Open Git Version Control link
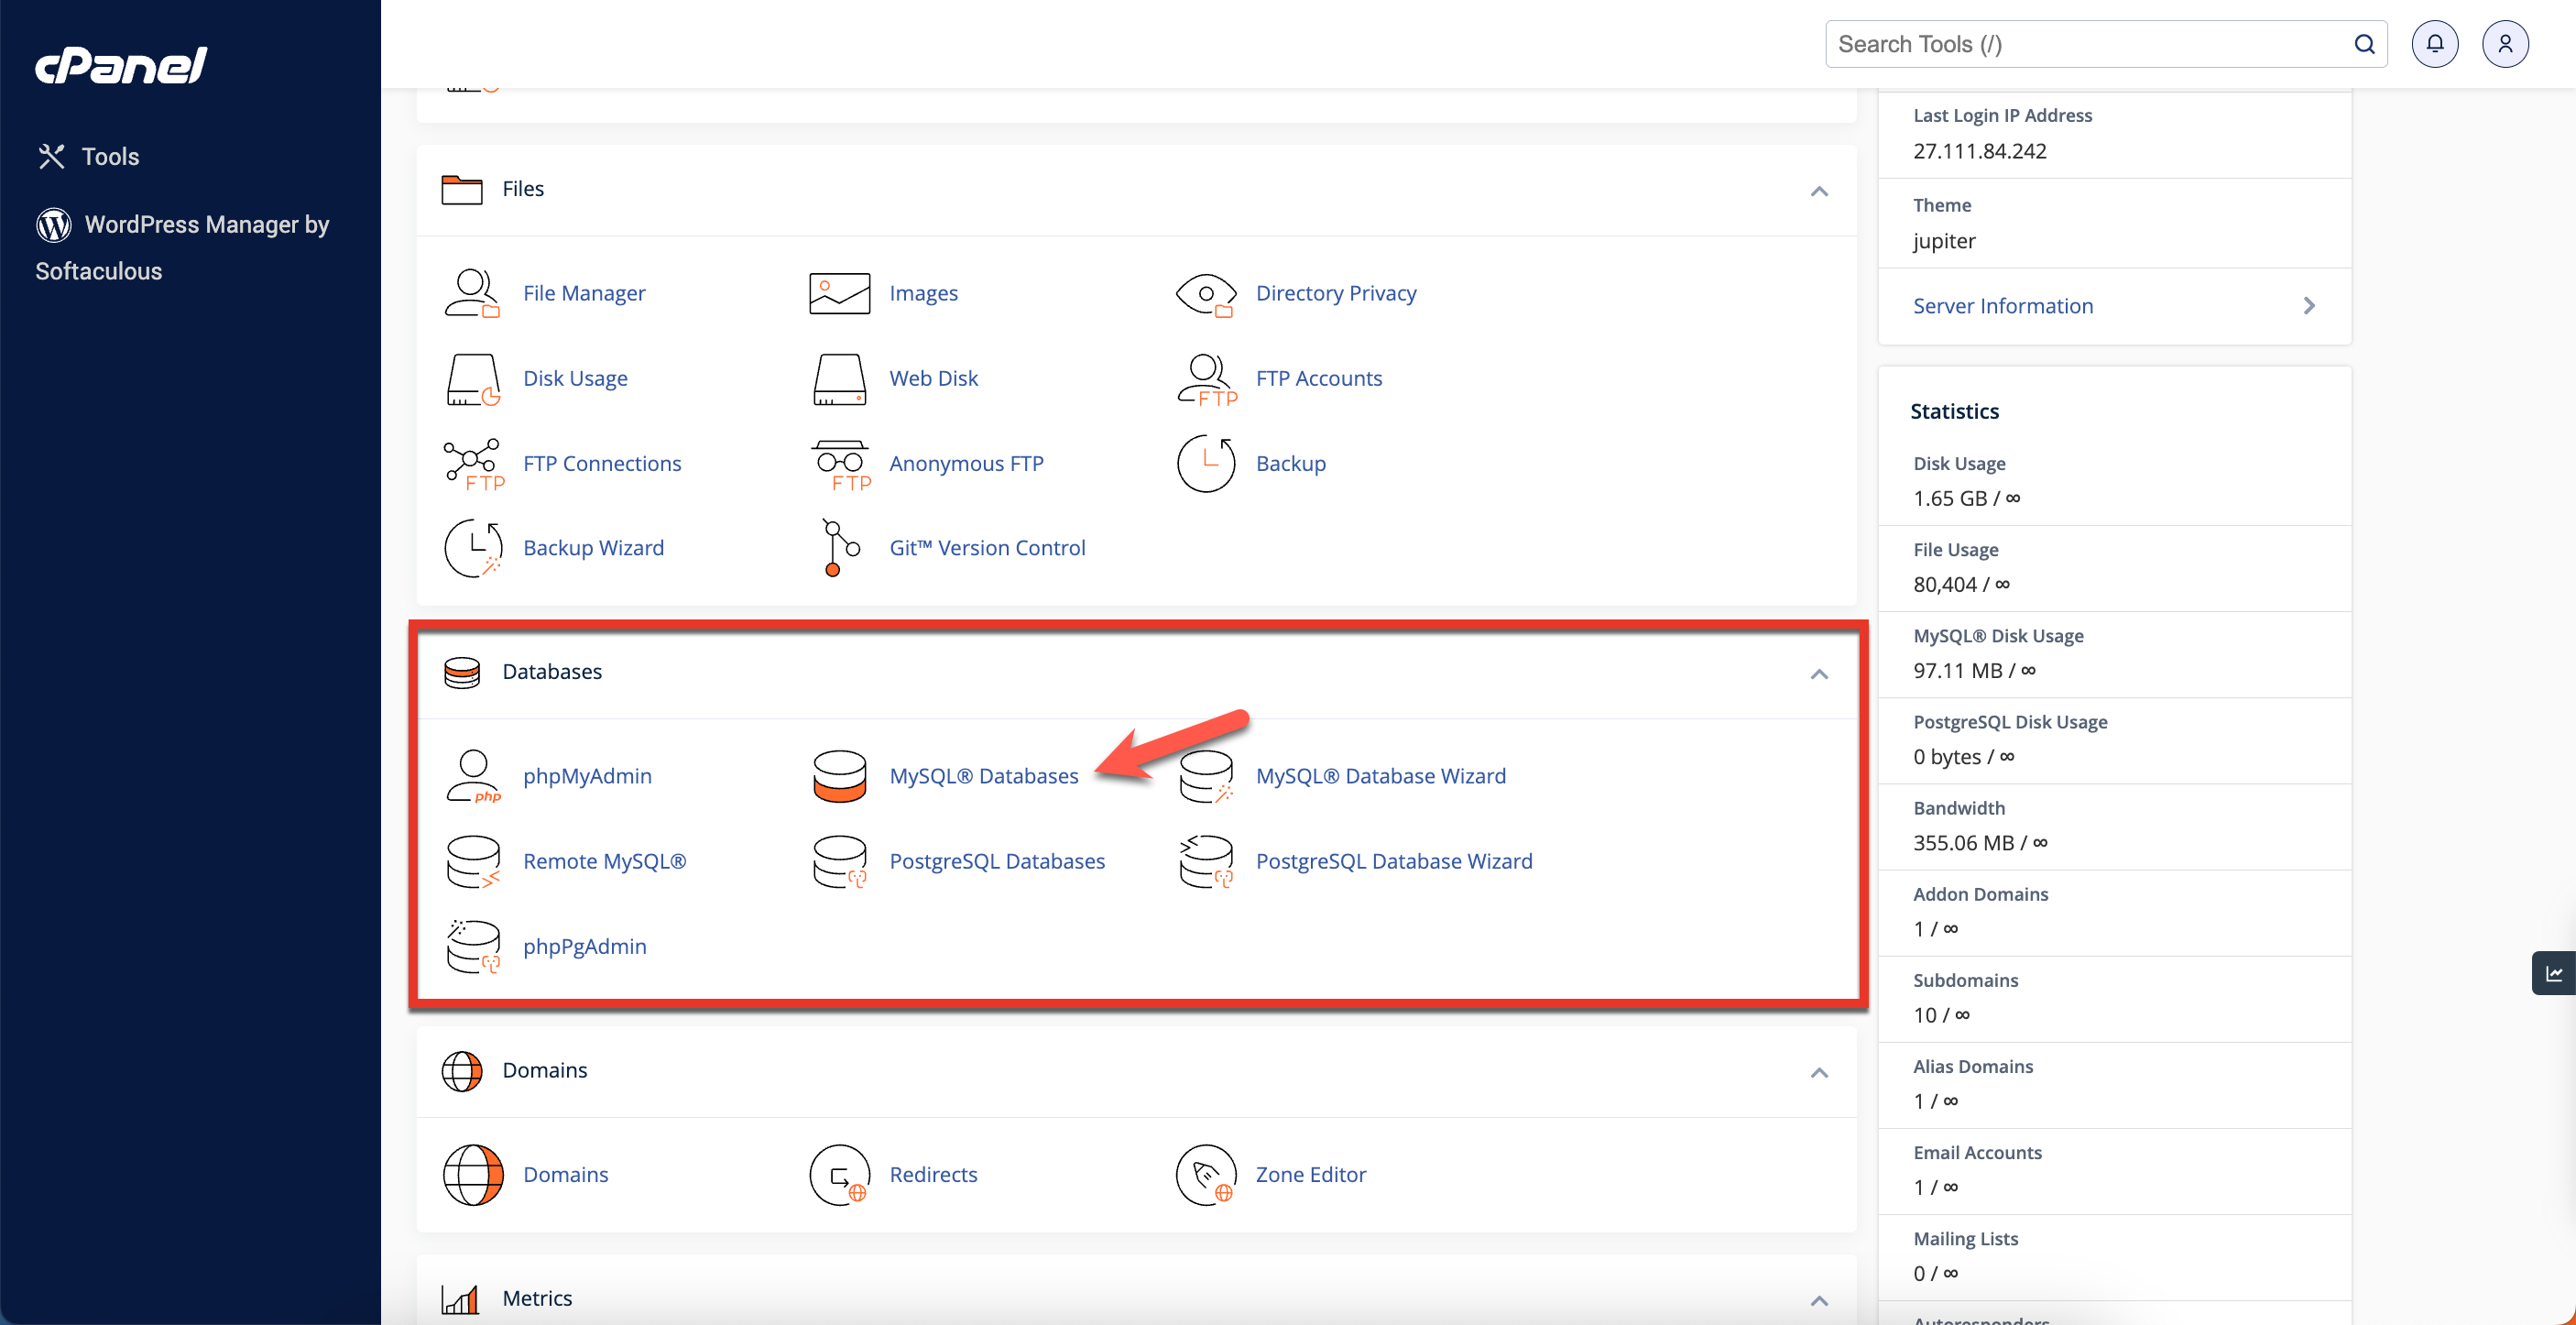The image size is (2576, 1325). coord(987,548)
